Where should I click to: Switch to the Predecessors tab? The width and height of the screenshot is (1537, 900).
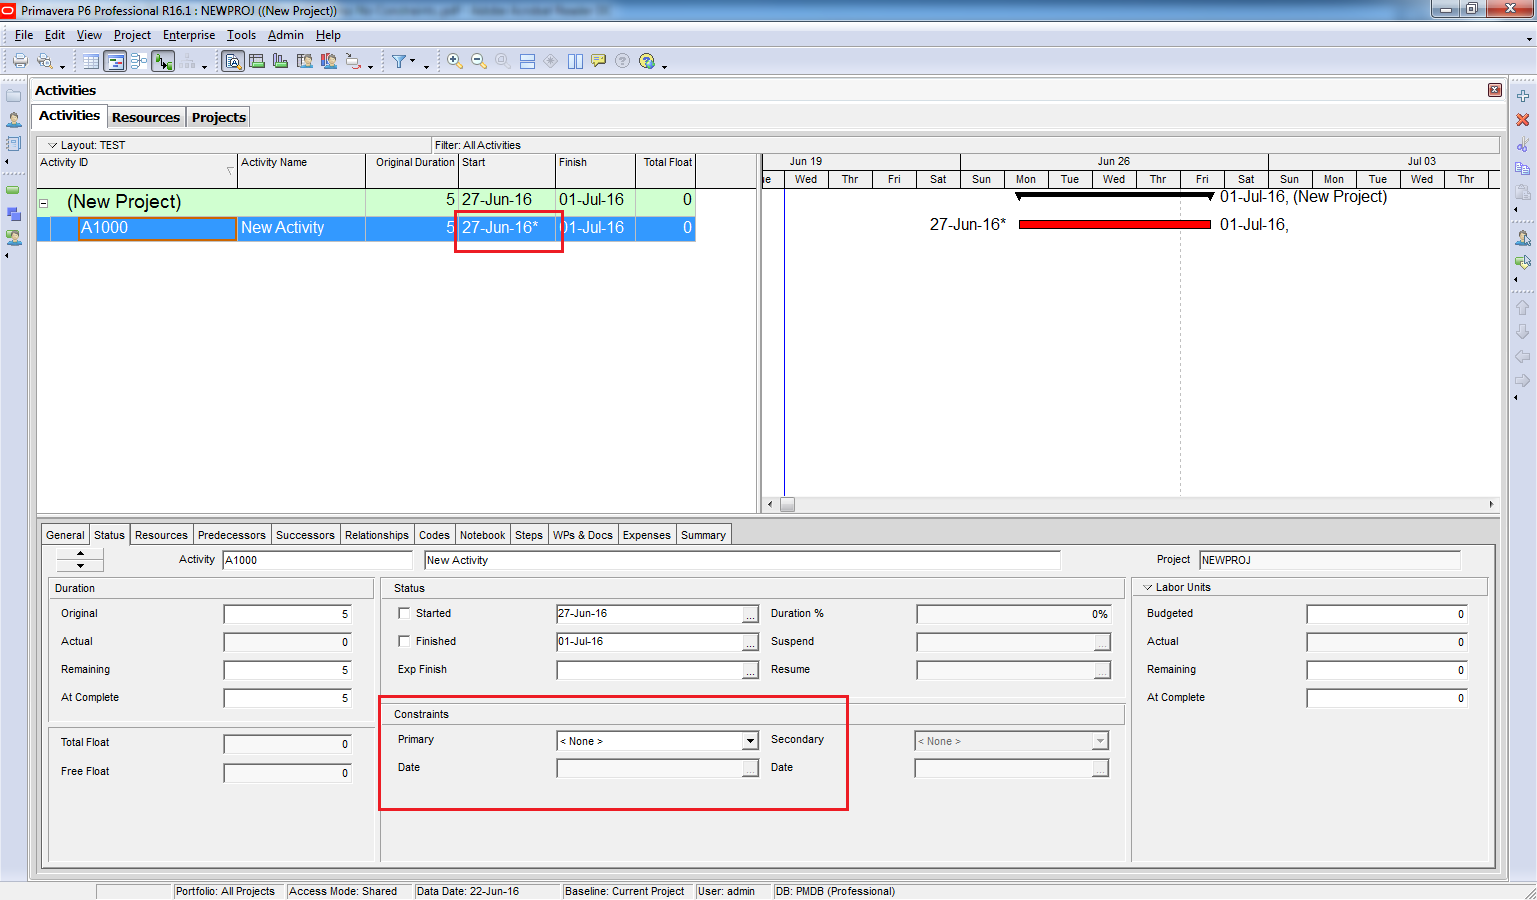pos(231,535)
